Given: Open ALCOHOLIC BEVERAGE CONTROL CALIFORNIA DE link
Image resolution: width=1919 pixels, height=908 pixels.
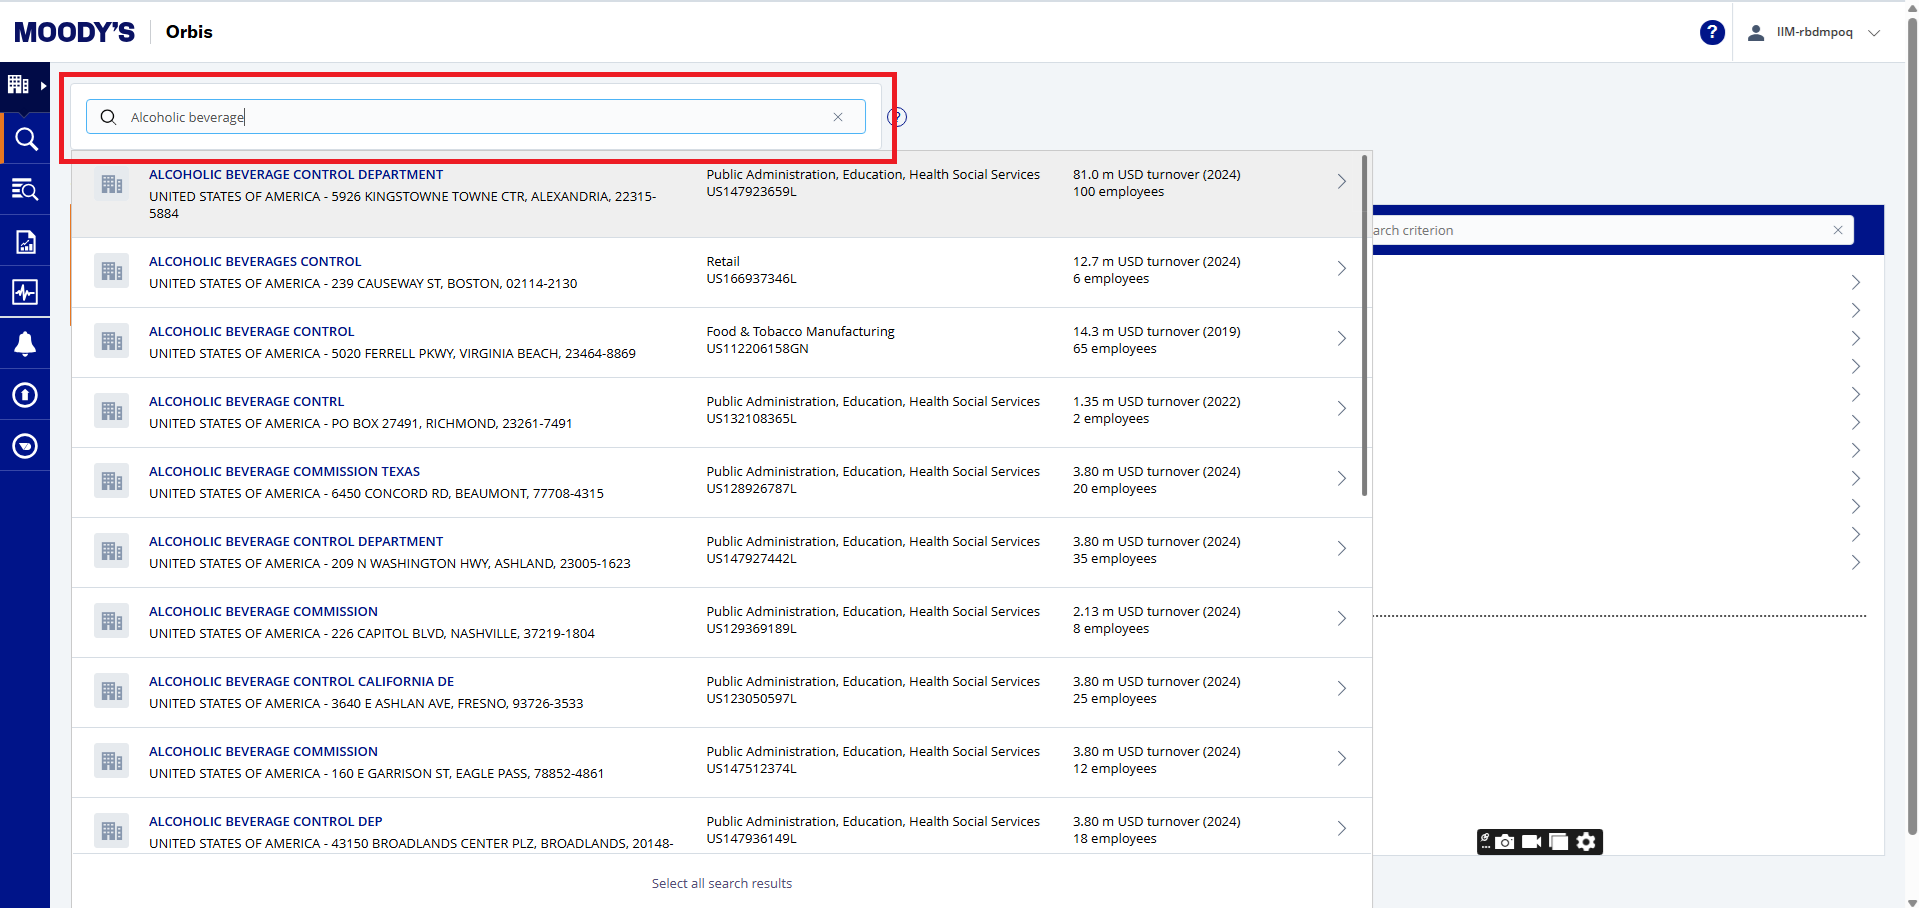Looking at the screenshot, I should click(301, 682).
